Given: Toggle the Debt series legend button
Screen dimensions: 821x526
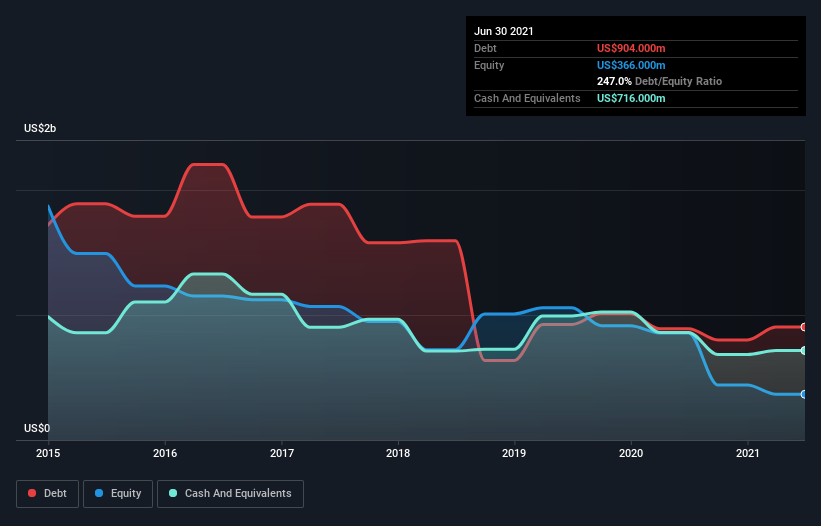Looking at the screenshot, I should [x=48, y=494].
